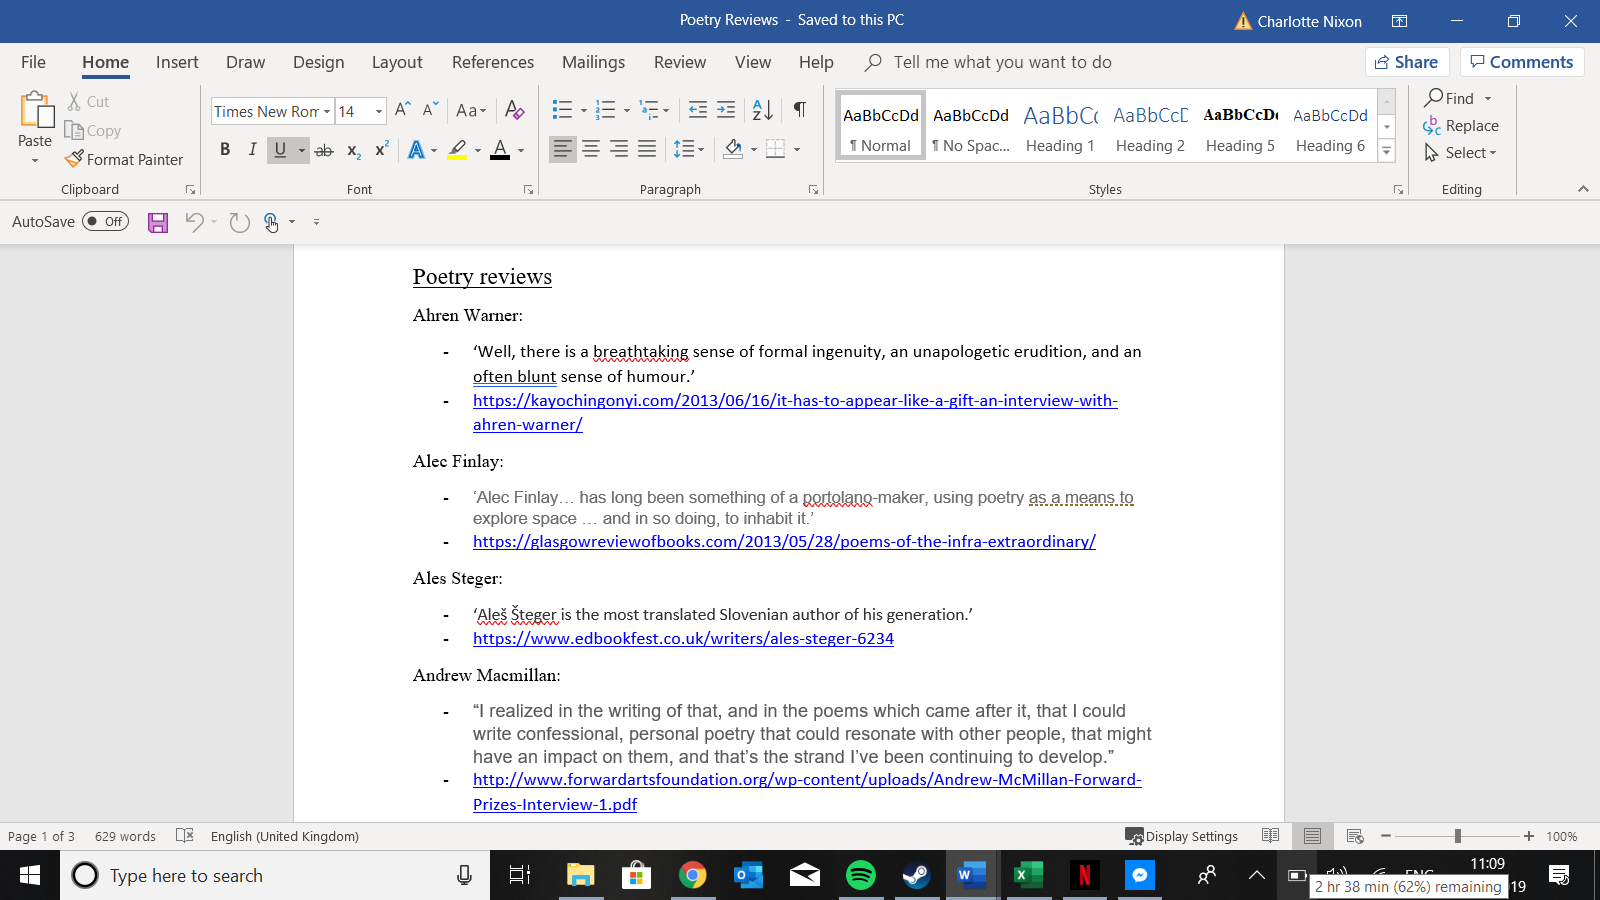Open the font size dropdown
Image resolution: width=1600 pixels, height=900 pixels.
tap(379, 111)
